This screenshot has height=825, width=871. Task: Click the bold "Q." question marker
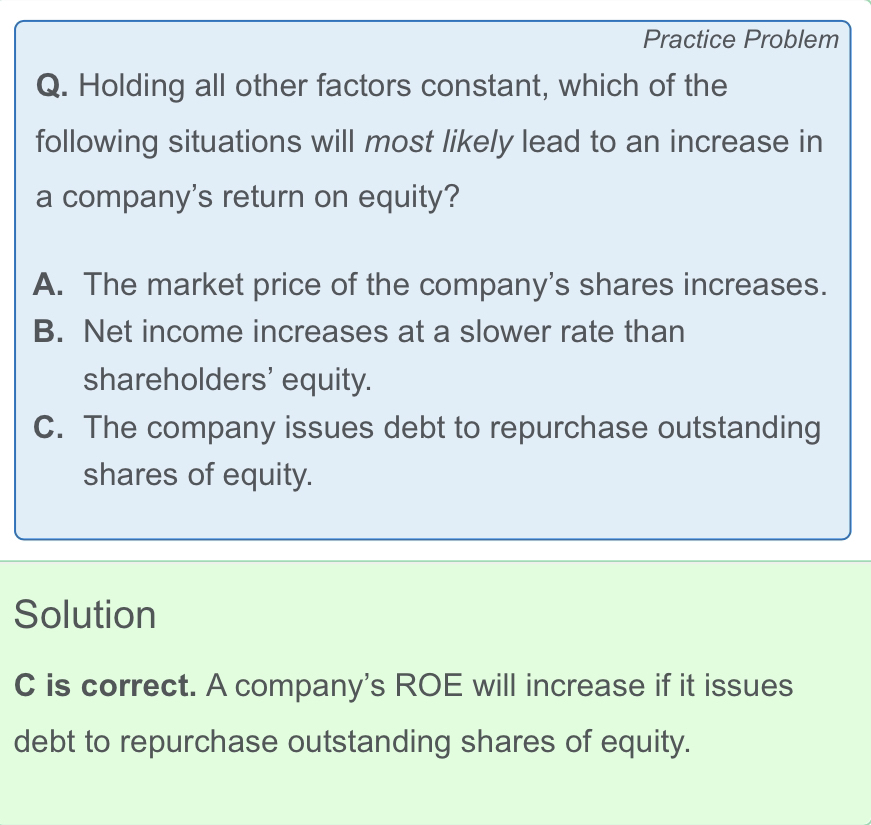[x=52, y=87]
